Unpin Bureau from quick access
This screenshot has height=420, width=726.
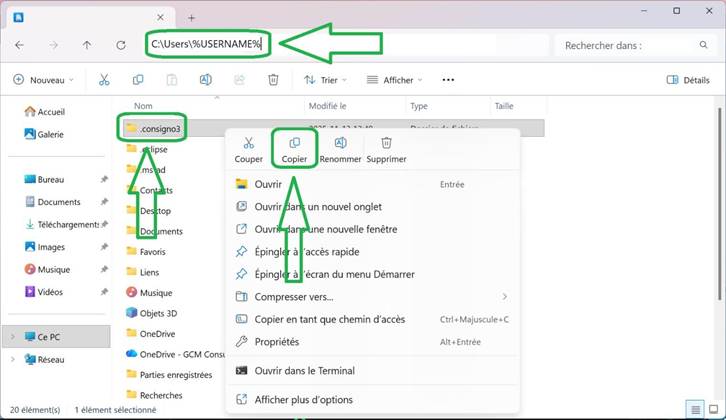[104, 179]
